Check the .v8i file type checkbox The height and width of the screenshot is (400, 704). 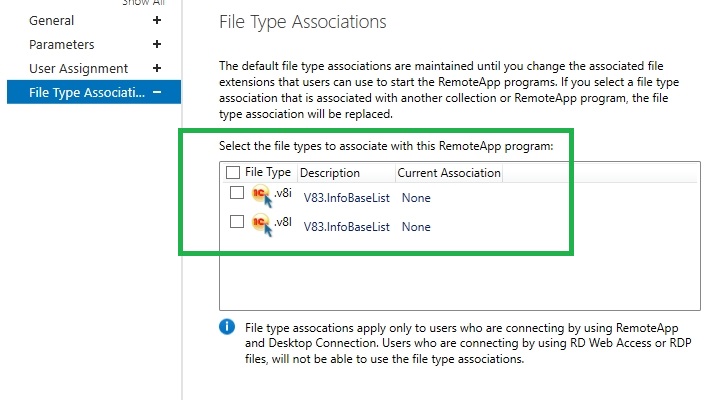point(237,193)
